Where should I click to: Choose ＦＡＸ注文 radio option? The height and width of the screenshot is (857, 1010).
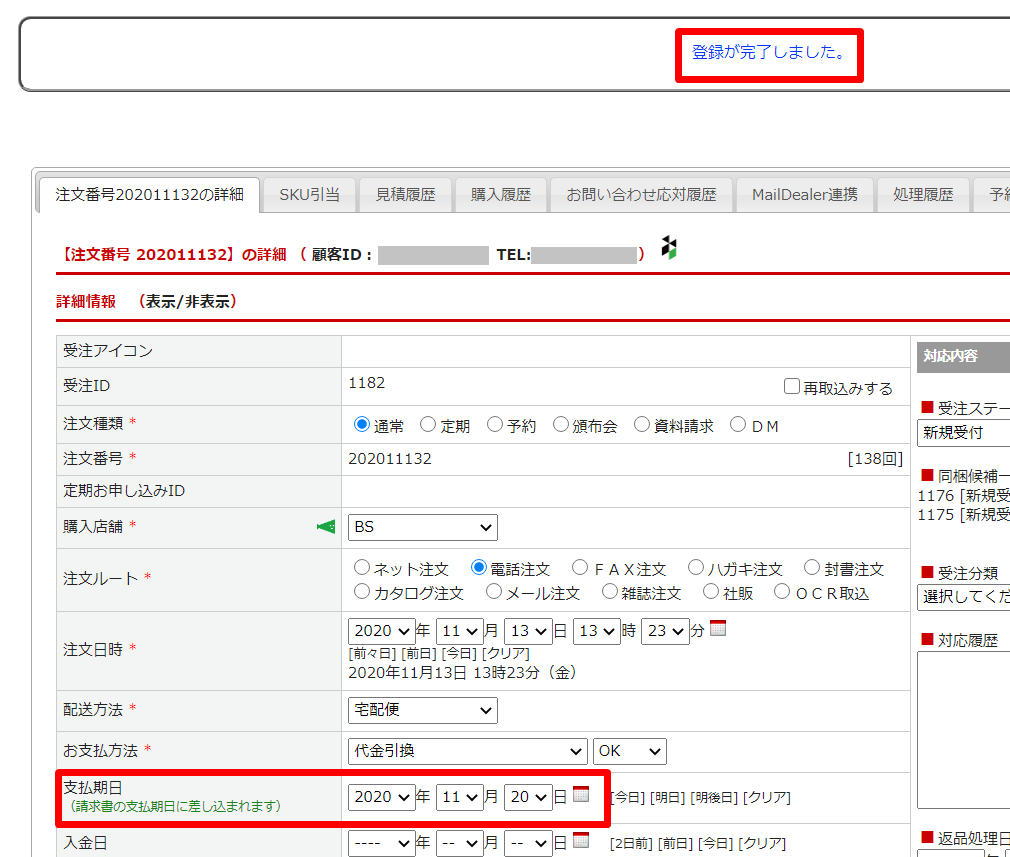pyautogui.click(x=580, y=568)
